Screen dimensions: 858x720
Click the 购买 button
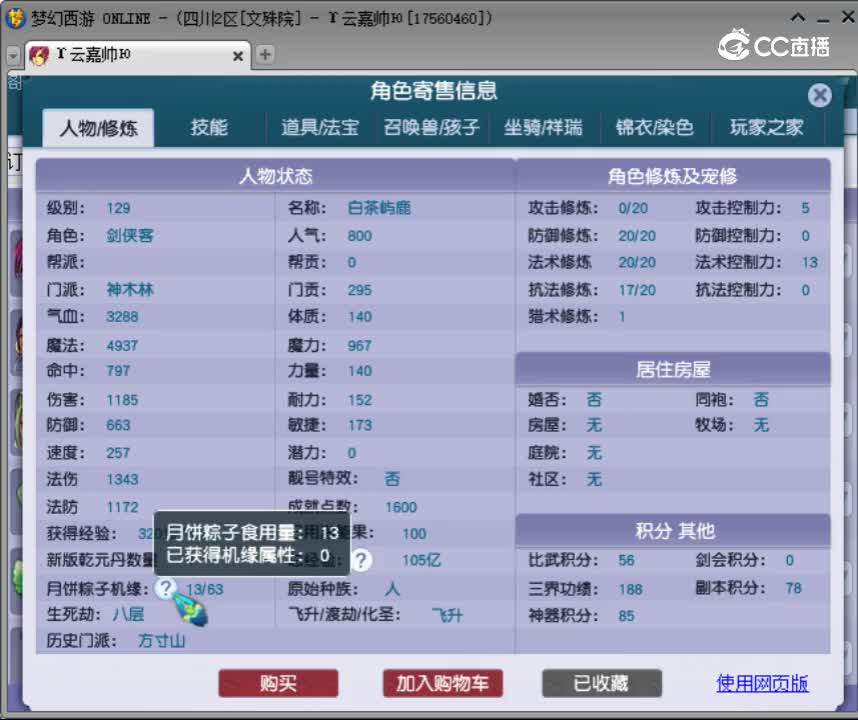tap(278, 683)
